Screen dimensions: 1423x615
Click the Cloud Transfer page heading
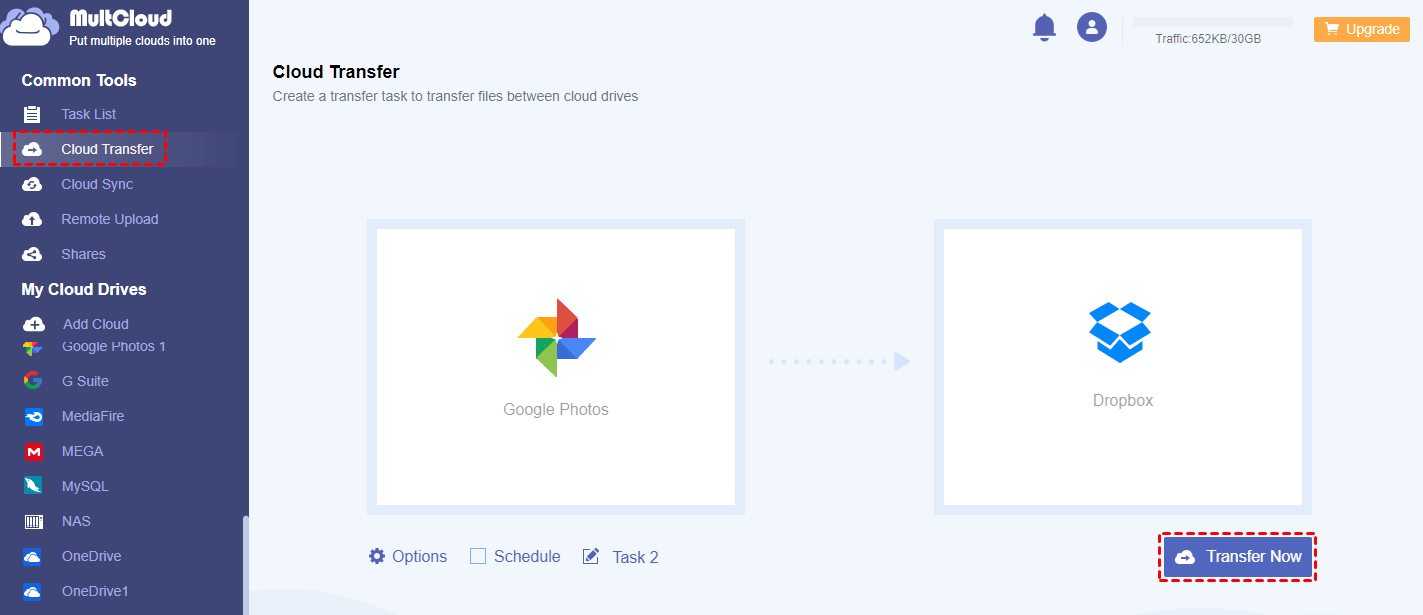336,72
